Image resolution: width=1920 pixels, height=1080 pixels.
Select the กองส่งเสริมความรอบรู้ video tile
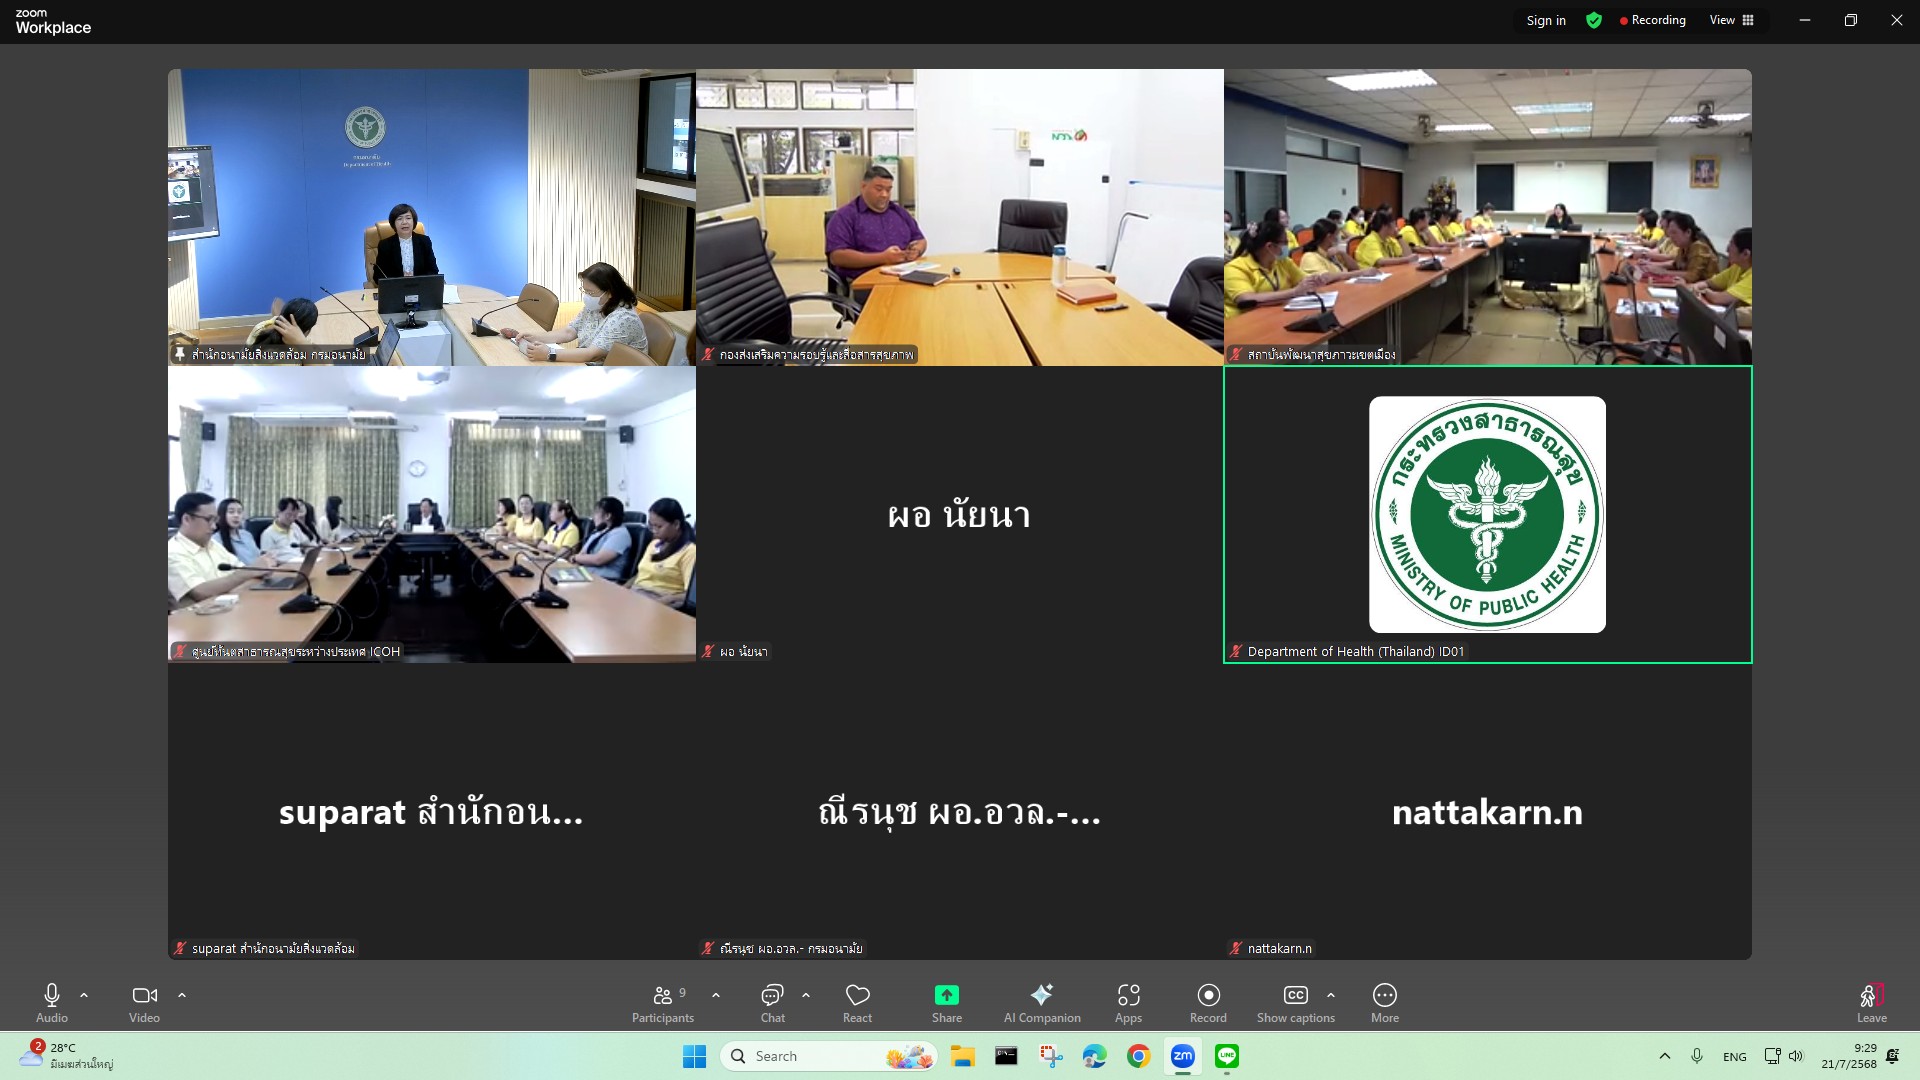click(x=960, y=217)
